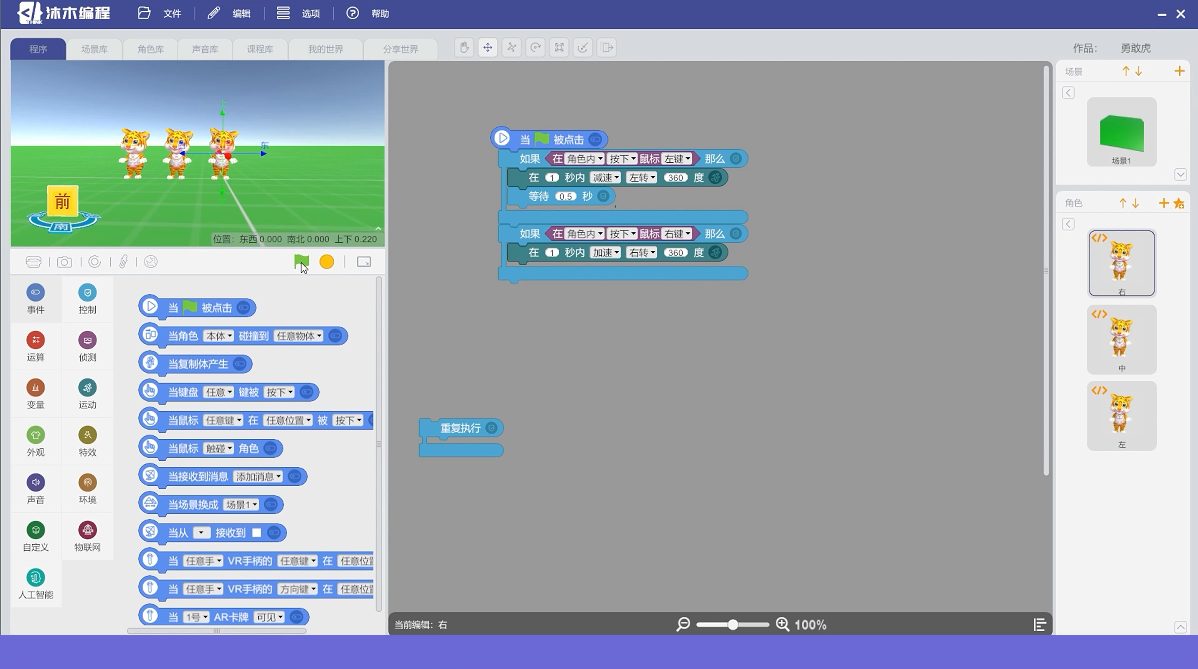
Task: Click the zoom-in magnifier next to 100%
Action: tap(782, 625)
